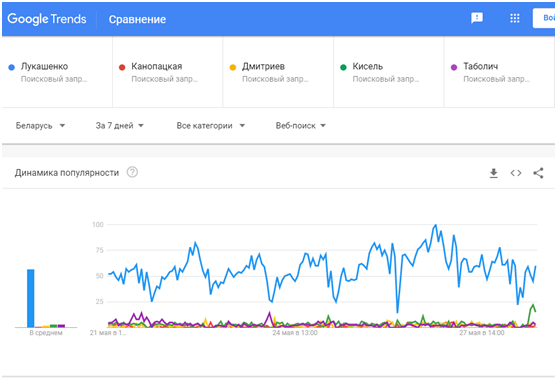Open the embed code icon
Viewport: 557px width, 380px height.
516,173
